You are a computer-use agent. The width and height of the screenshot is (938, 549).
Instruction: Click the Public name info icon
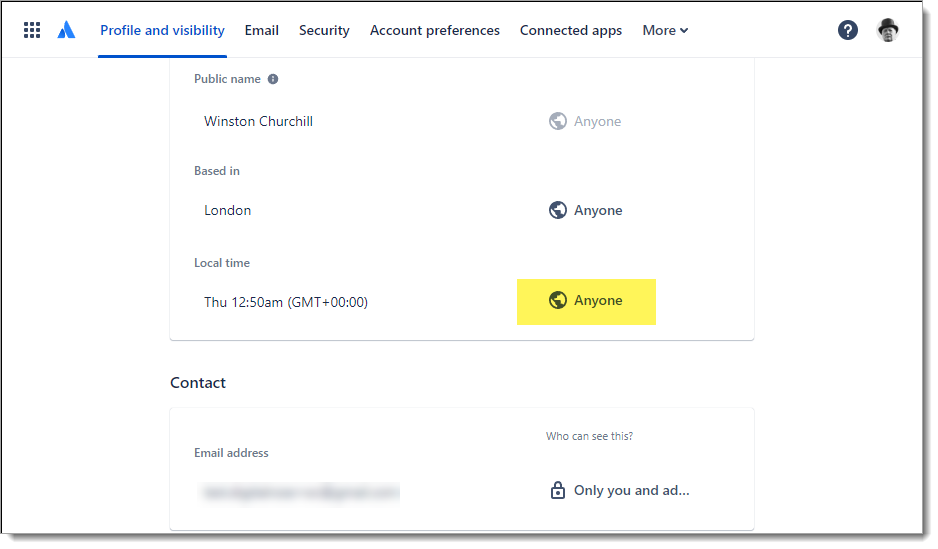click(273, 79)
